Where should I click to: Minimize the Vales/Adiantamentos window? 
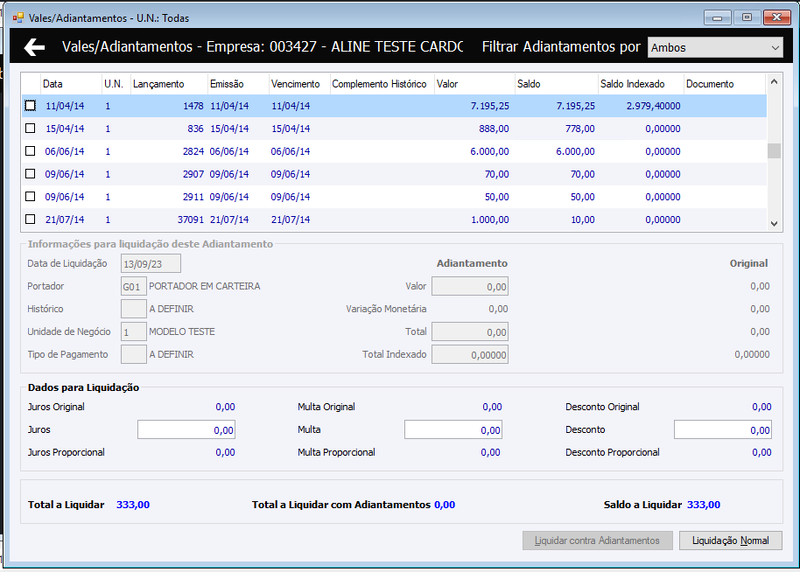[717, 17]
